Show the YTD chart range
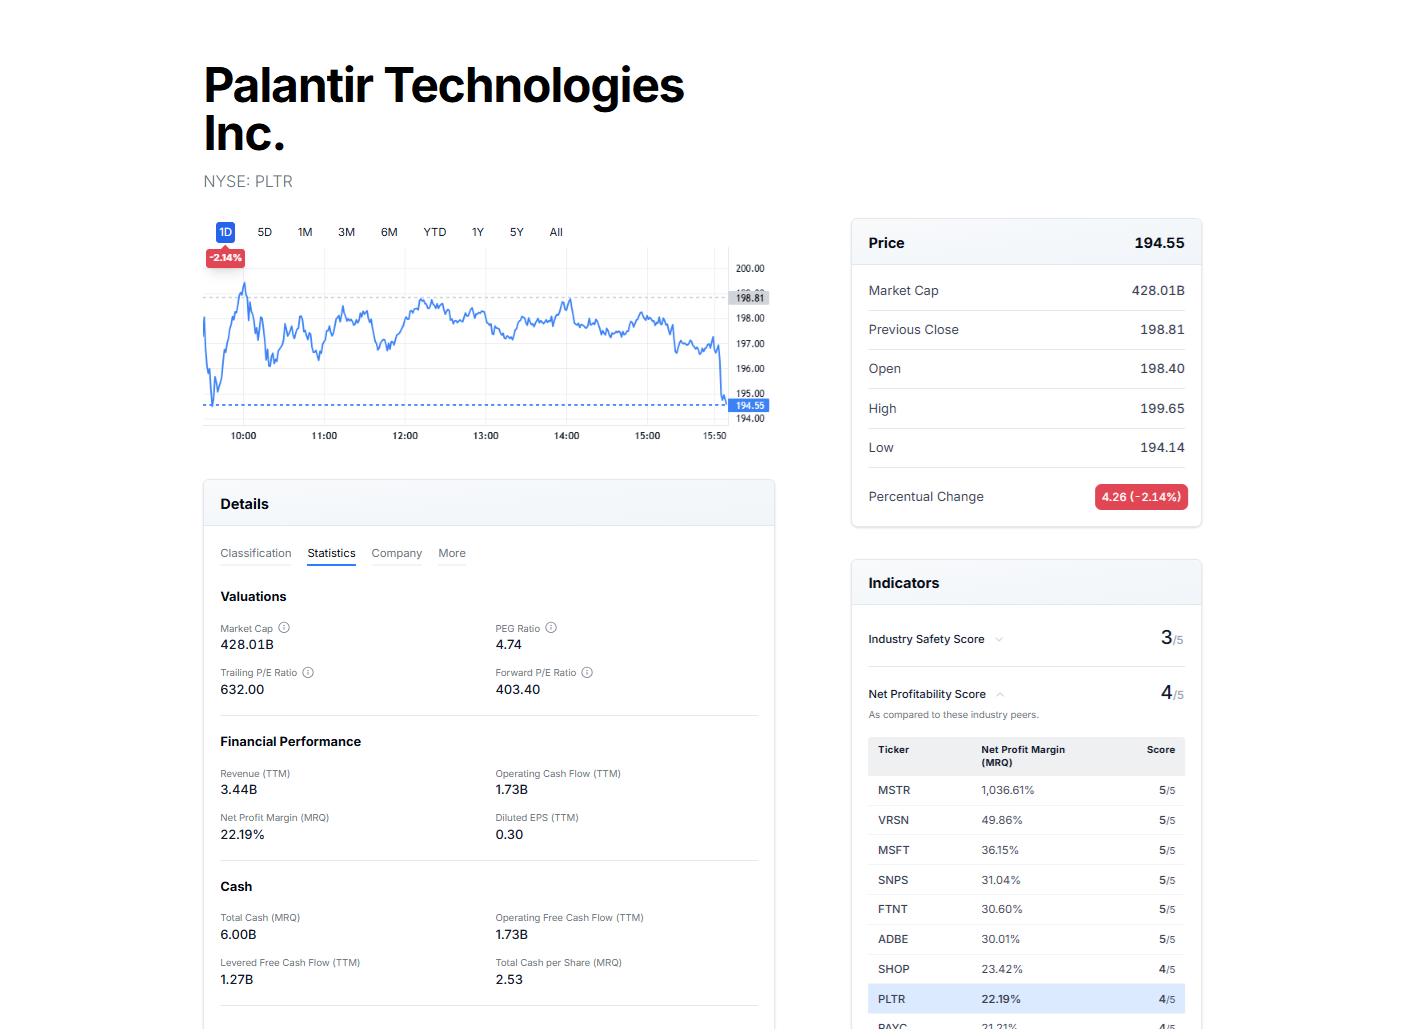This screenshot has height=1029, width=1413. point(435,233)
